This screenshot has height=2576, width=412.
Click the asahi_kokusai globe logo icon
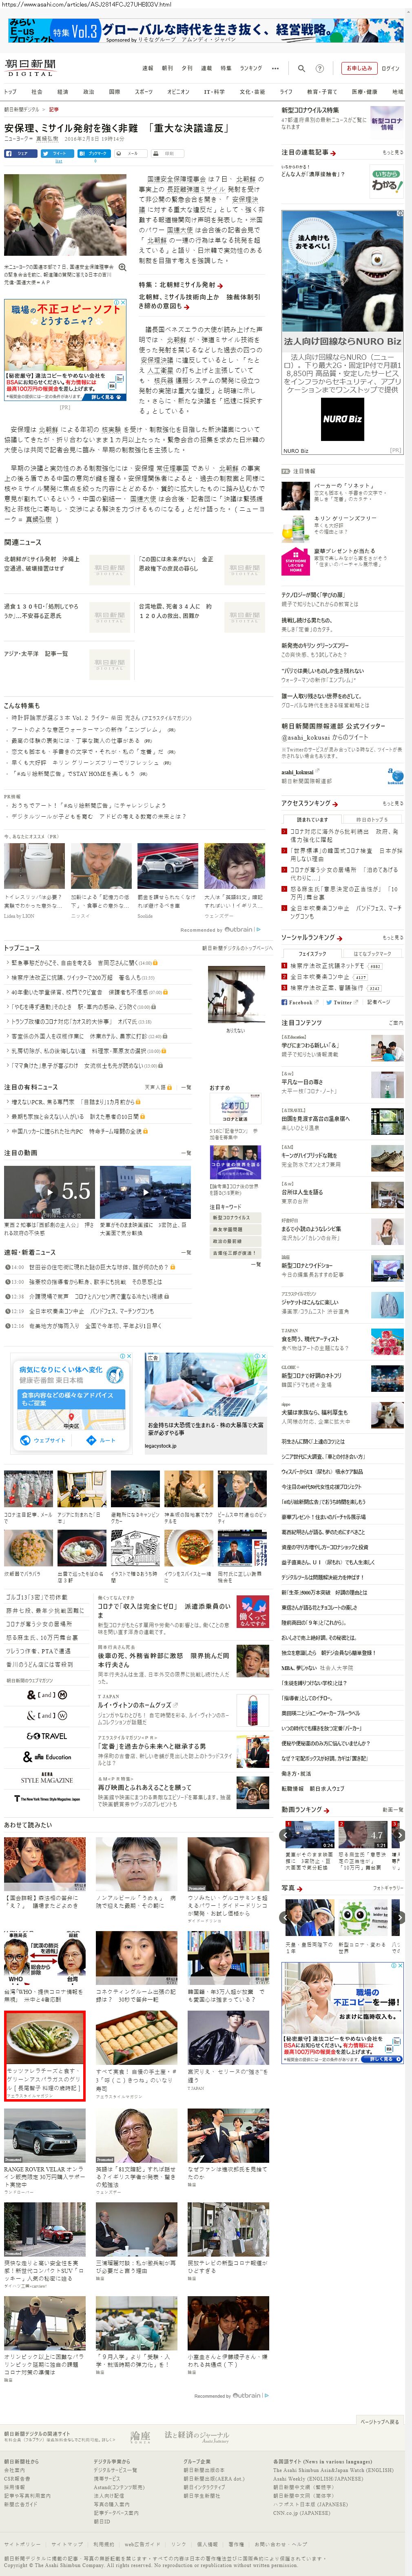(x=395, y=776)
